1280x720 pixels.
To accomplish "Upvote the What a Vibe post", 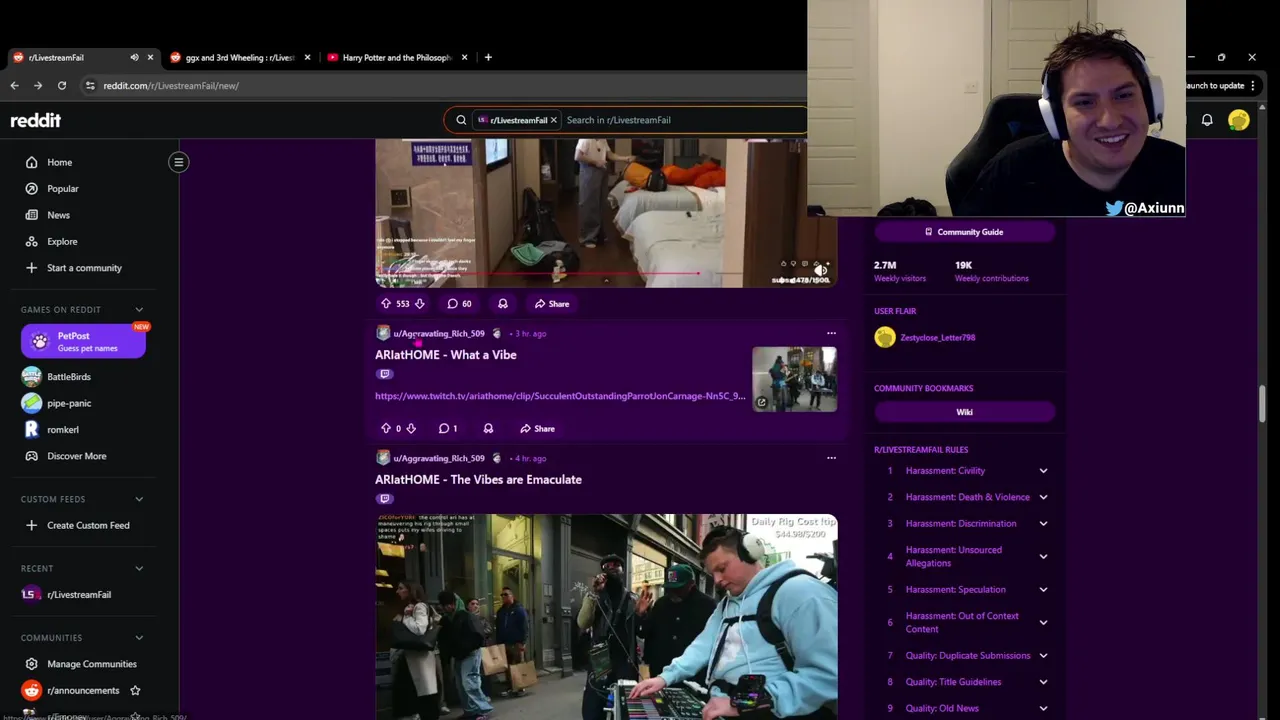I will click(386, 429).
